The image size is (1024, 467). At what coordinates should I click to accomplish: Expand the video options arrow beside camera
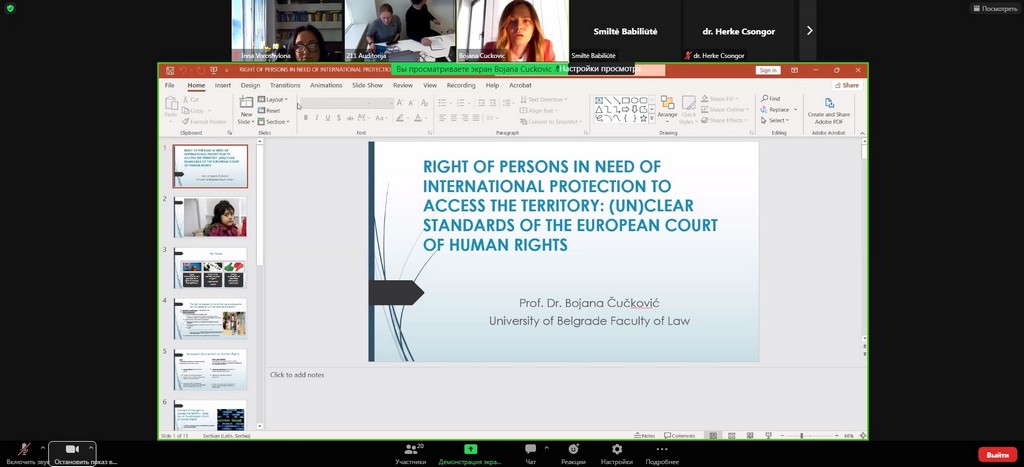(x=92, y=446)
